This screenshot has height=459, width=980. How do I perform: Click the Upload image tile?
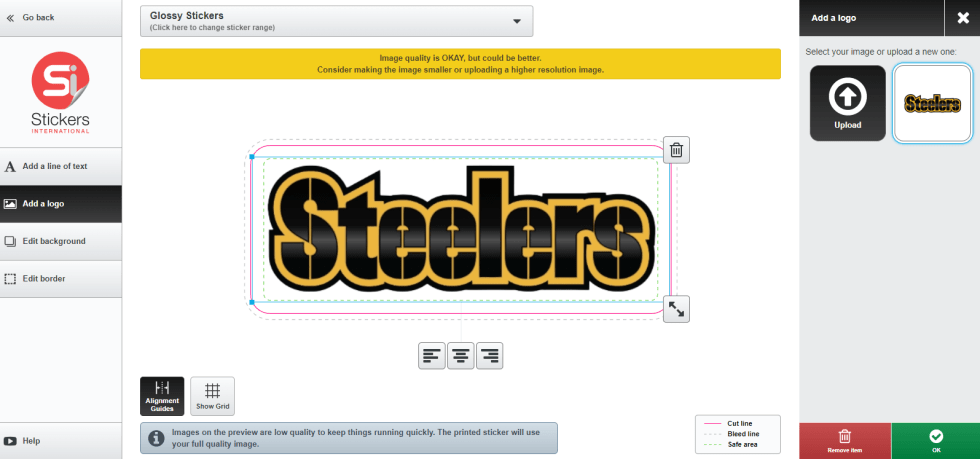pyautogui.click(x=848, y=103)
